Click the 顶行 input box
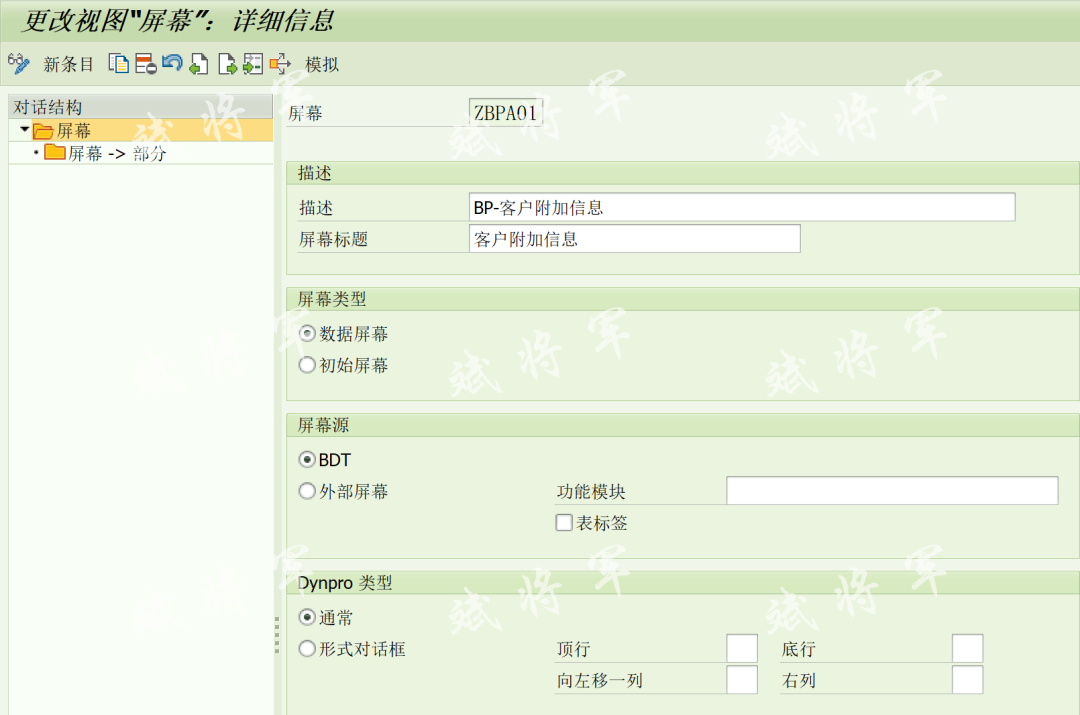 [742, 649]
